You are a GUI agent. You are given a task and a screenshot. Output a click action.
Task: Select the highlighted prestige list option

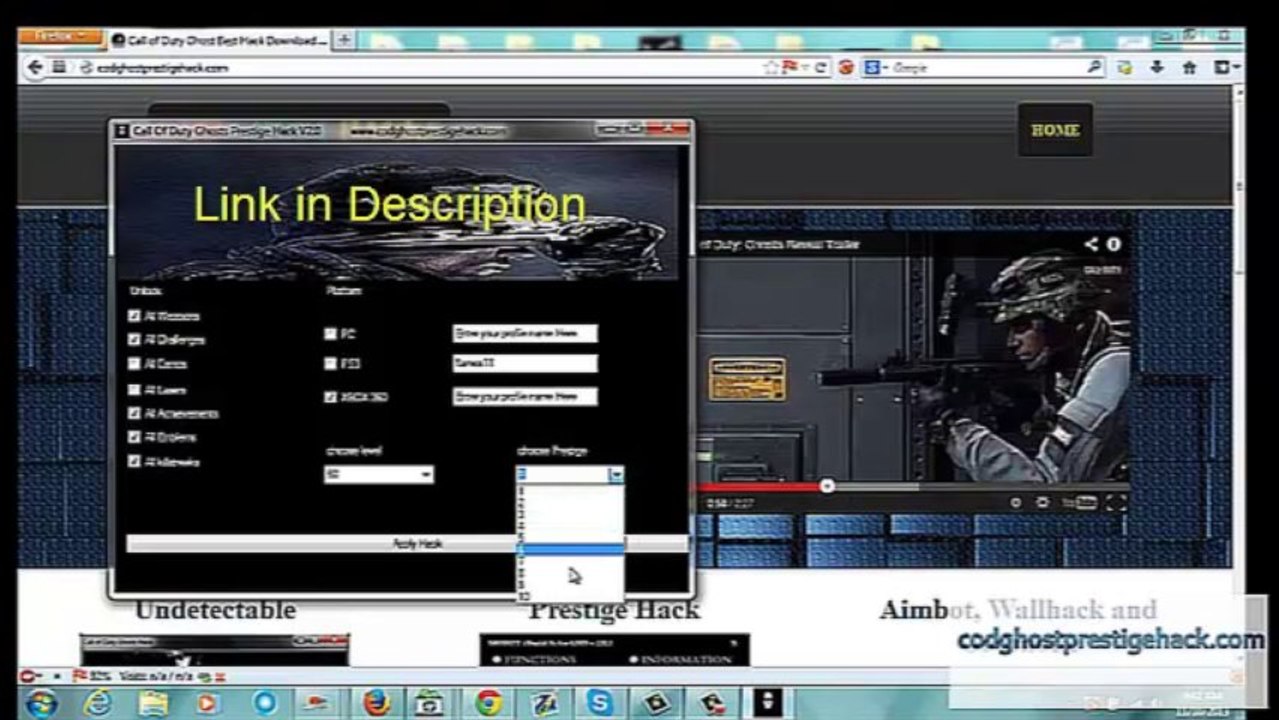pyautogui.click(x=570, y=549)
